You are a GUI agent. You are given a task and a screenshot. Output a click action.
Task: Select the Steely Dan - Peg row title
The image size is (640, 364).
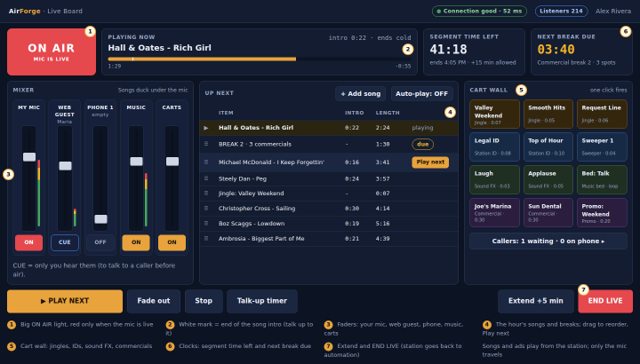(x=242, y=179)
